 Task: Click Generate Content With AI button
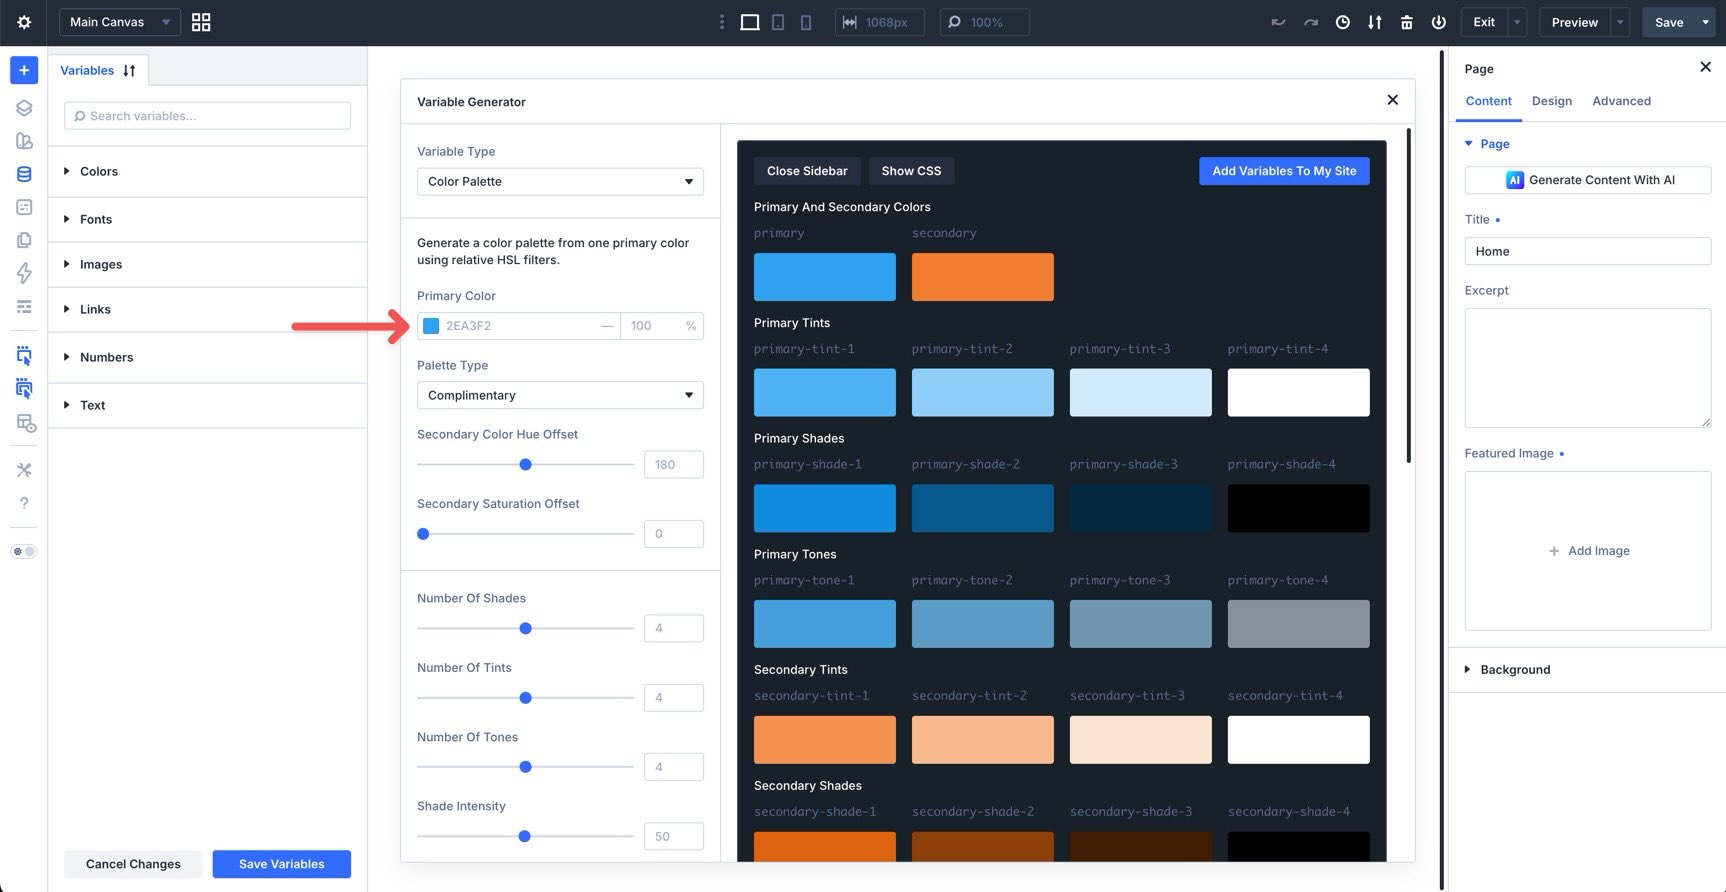click(1588, 180)
